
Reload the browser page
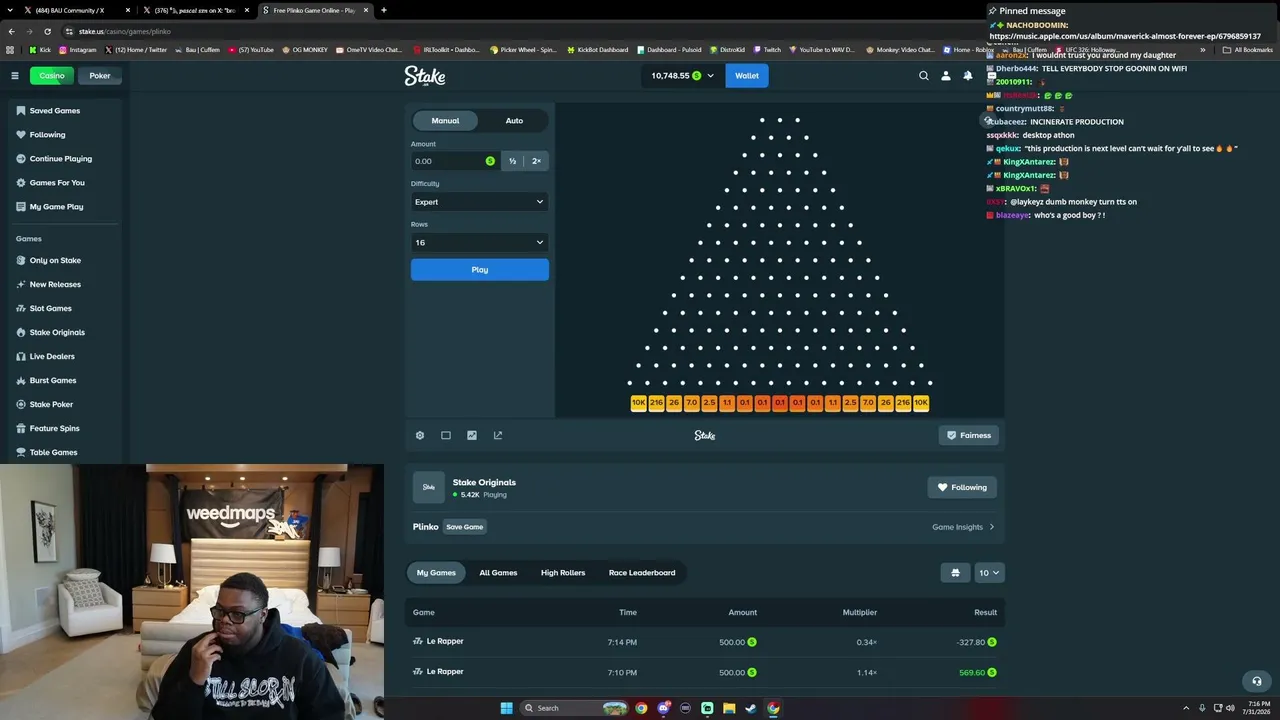click(47, 31)
